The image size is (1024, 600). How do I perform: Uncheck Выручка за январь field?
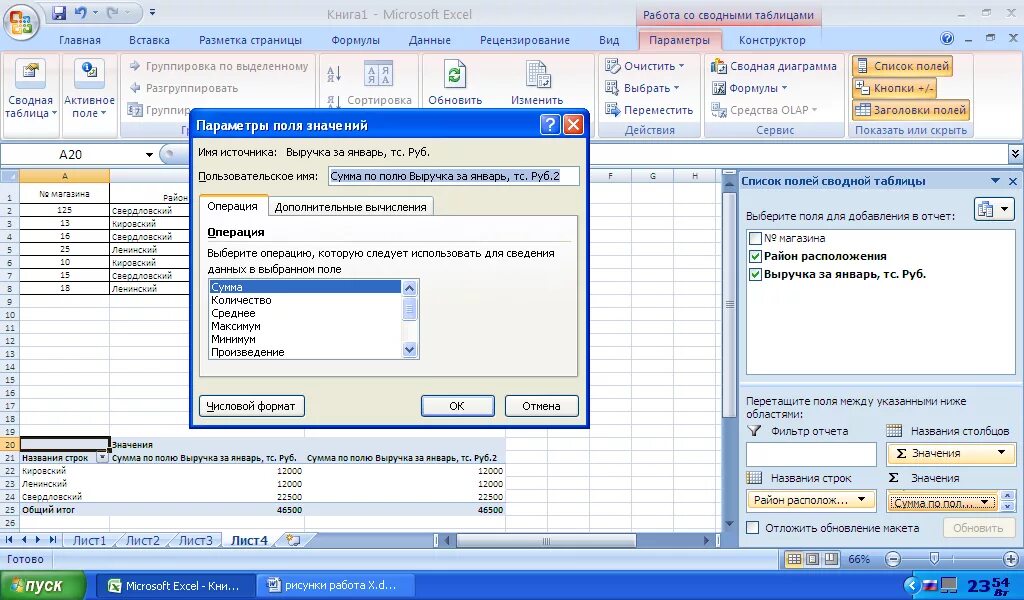(756, 275)
